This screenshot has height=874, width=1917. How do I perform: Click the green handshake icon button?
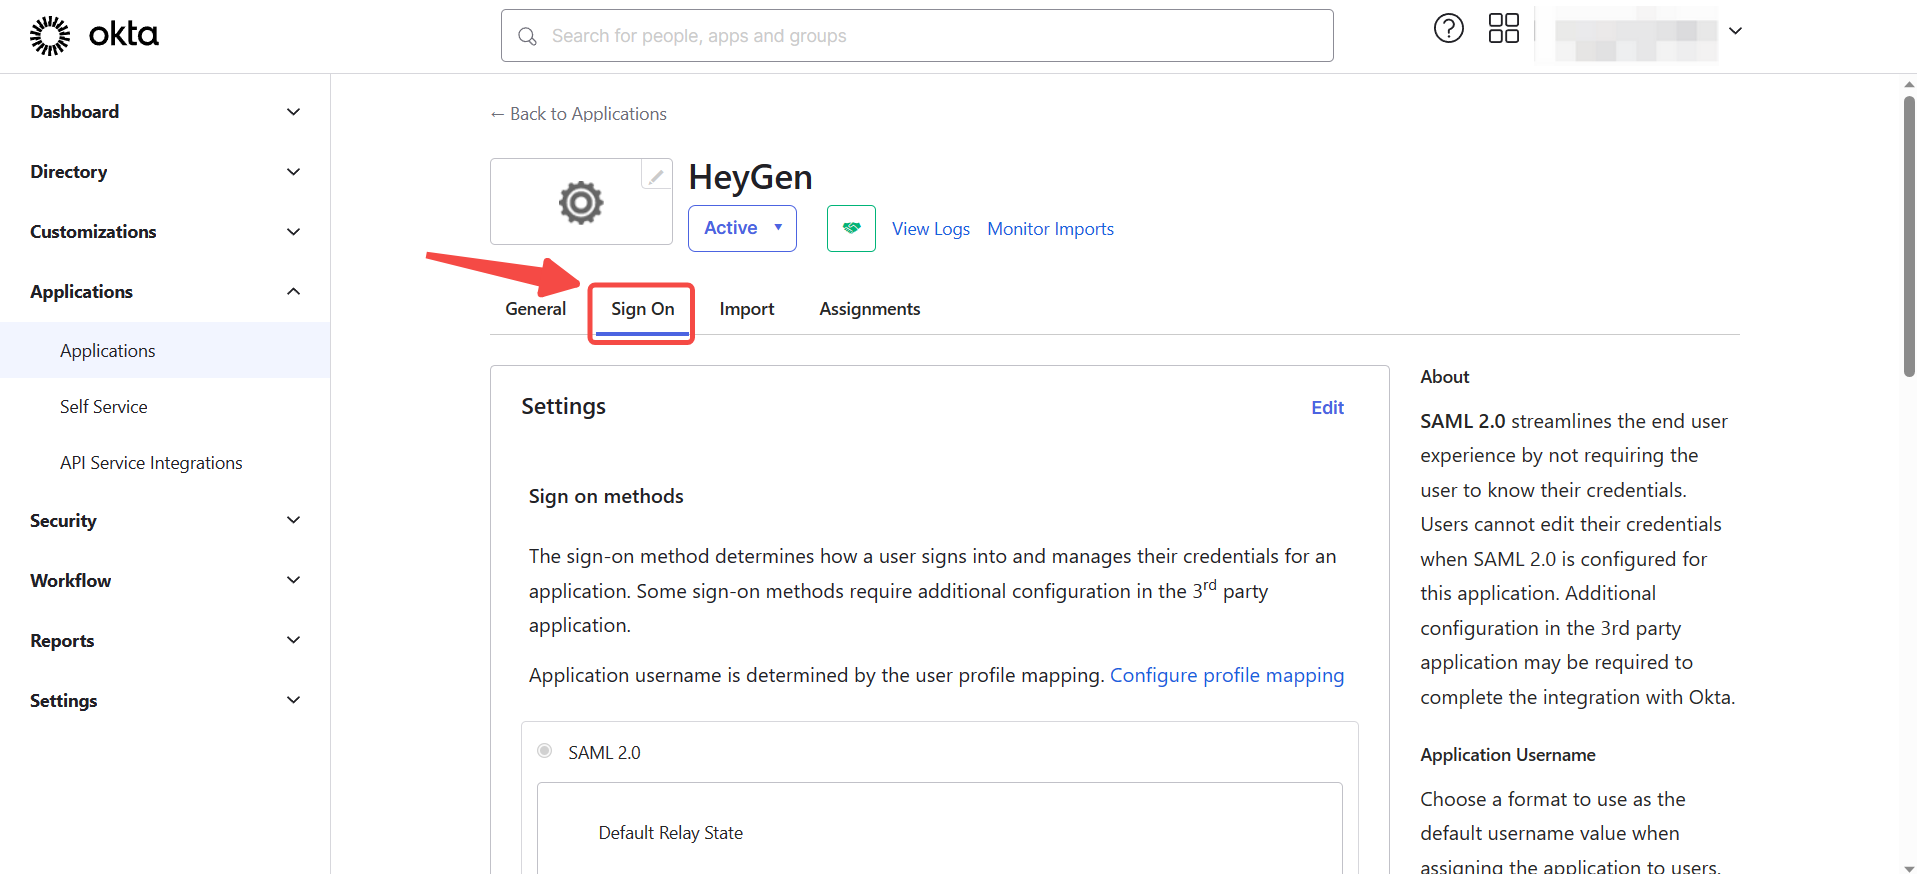(x=851, y=228)
